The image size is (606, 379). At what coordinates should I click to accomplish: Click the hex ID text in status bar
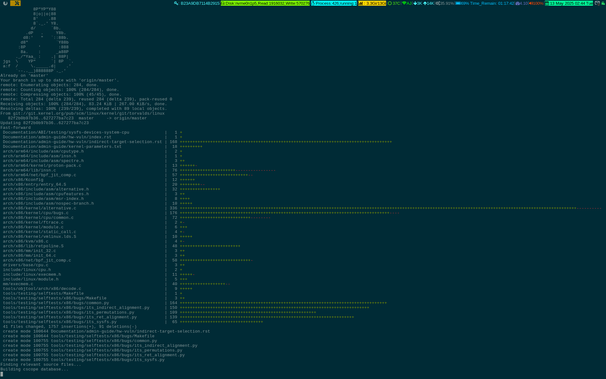coord(200,3)
